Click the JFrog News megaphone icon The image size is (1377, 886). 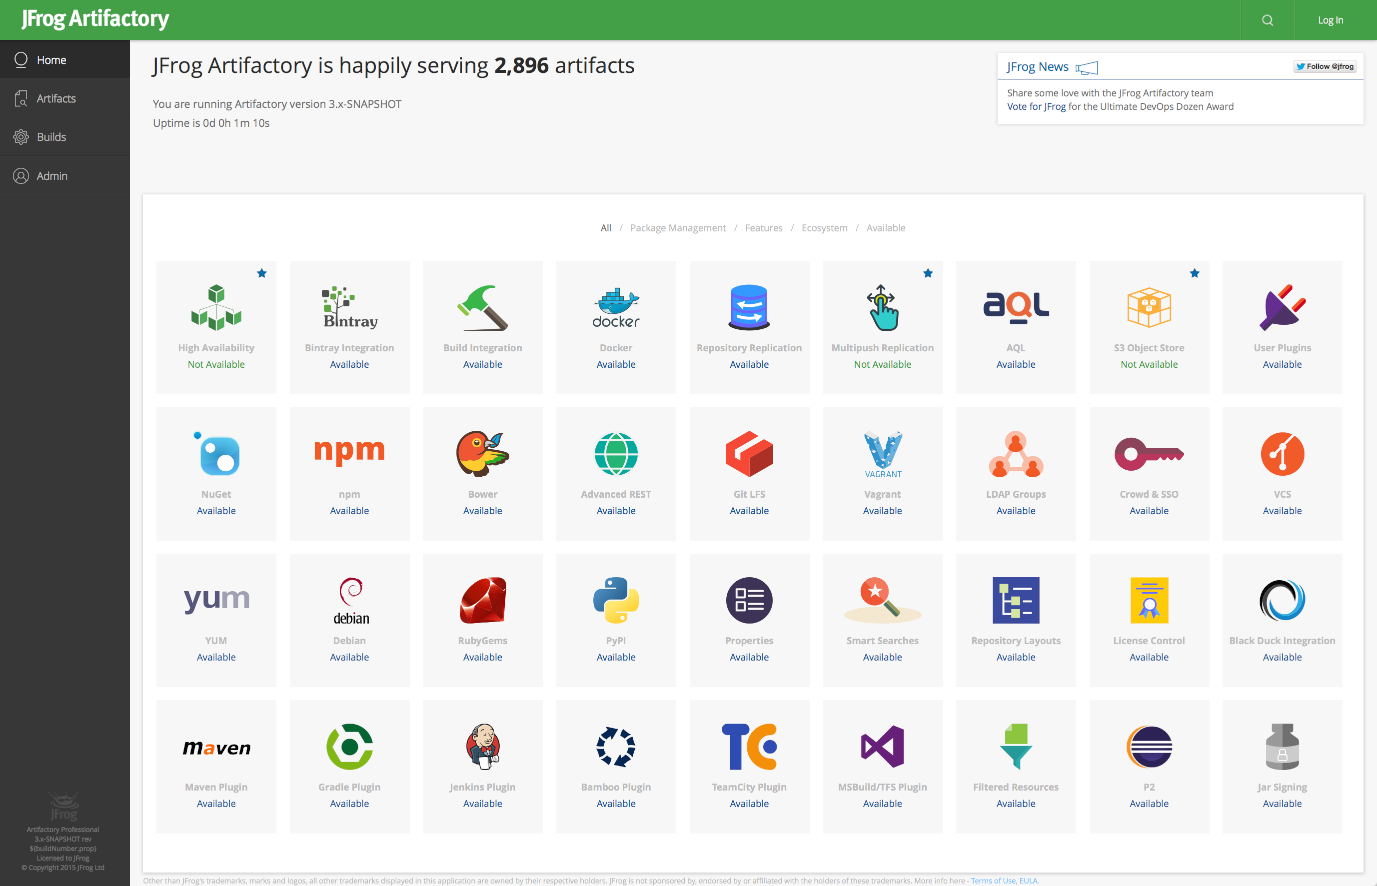coord(1087,67)
